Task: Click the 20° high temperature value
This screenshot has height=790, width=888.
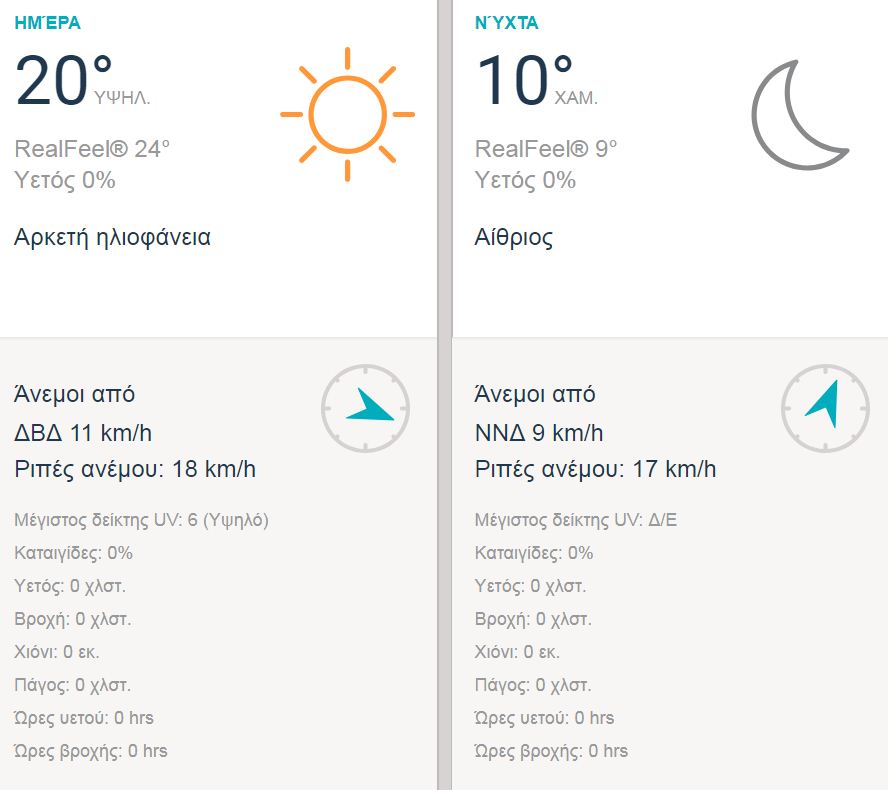Action: [x=64, y=80]
